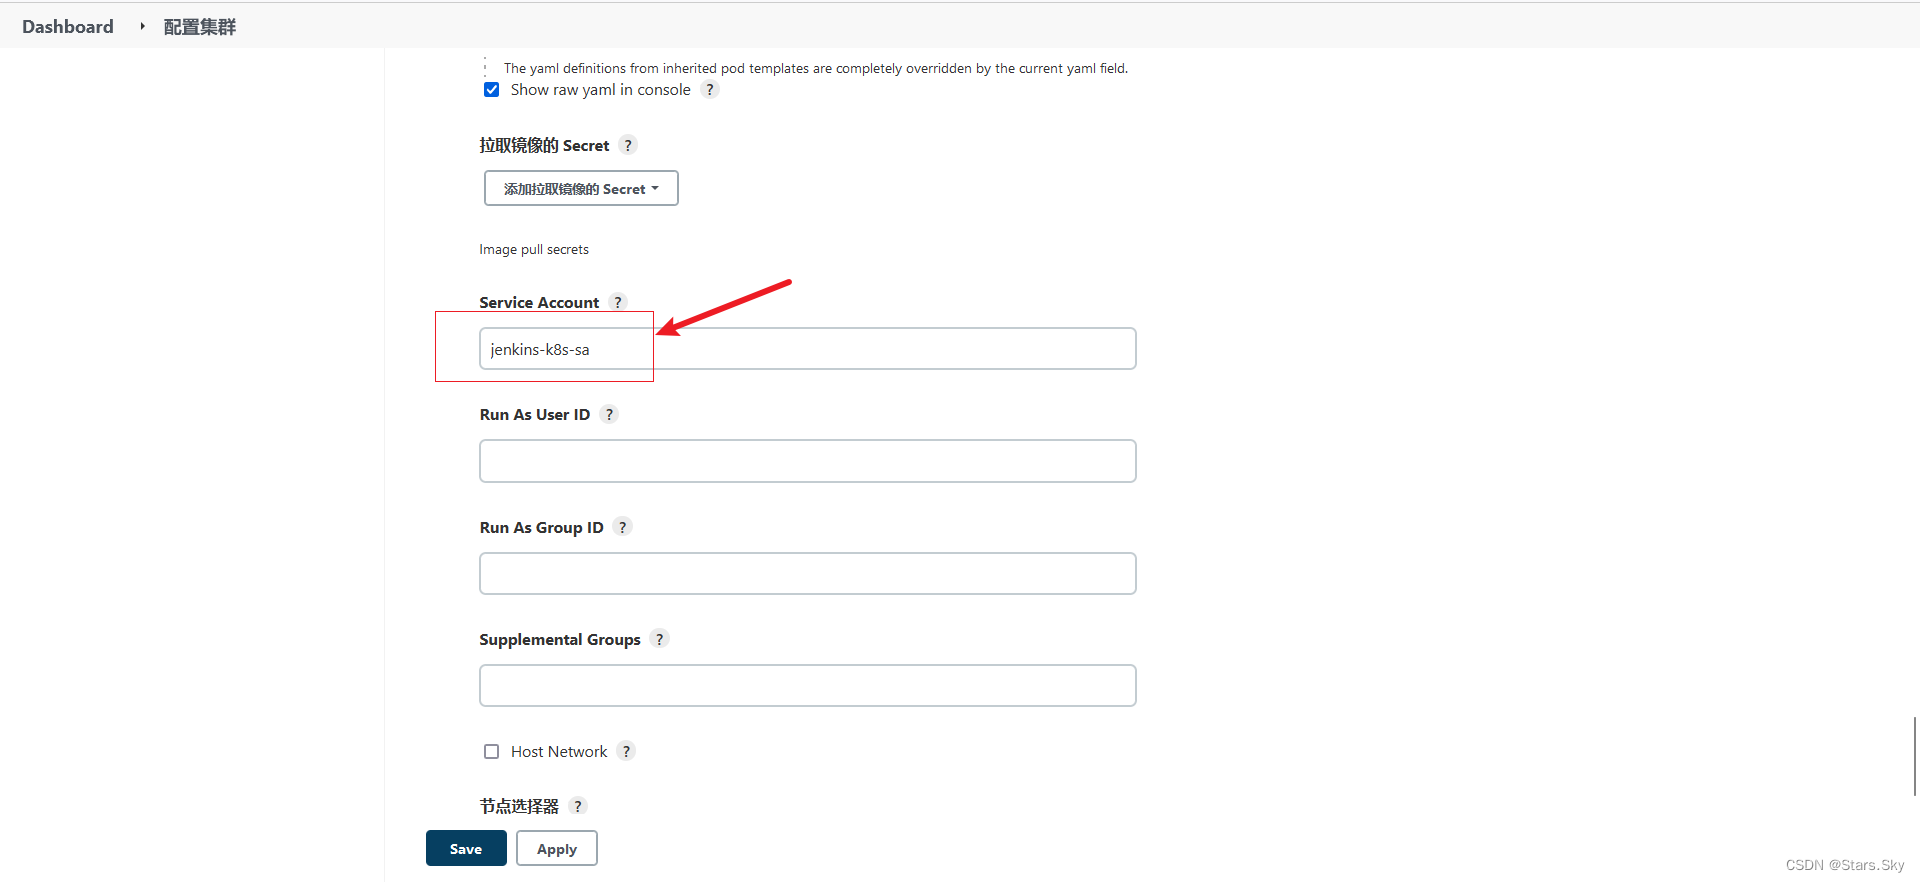
Task: Uncheck Show raw yaml in console
Action: pyautogui.click(x=491, y=89)
